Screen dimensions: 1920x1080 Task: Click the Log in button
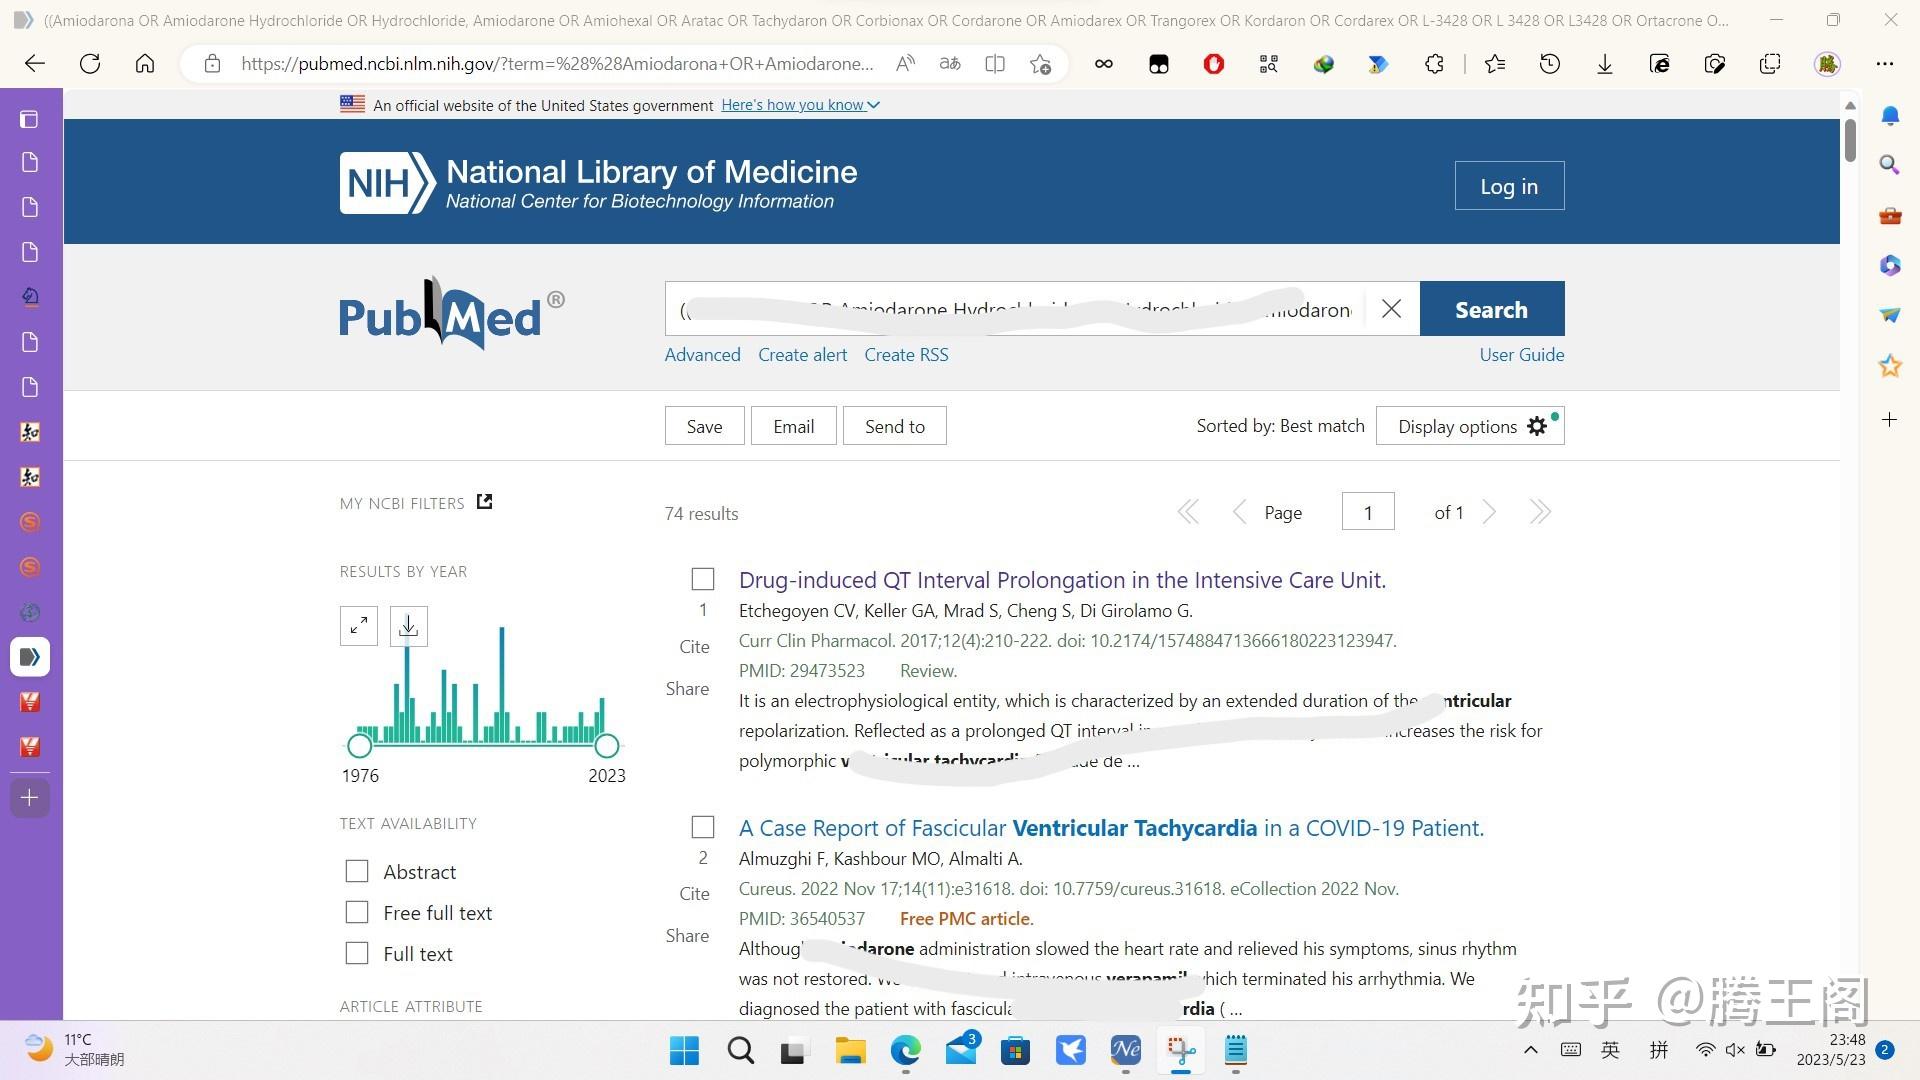point(1509,186)
